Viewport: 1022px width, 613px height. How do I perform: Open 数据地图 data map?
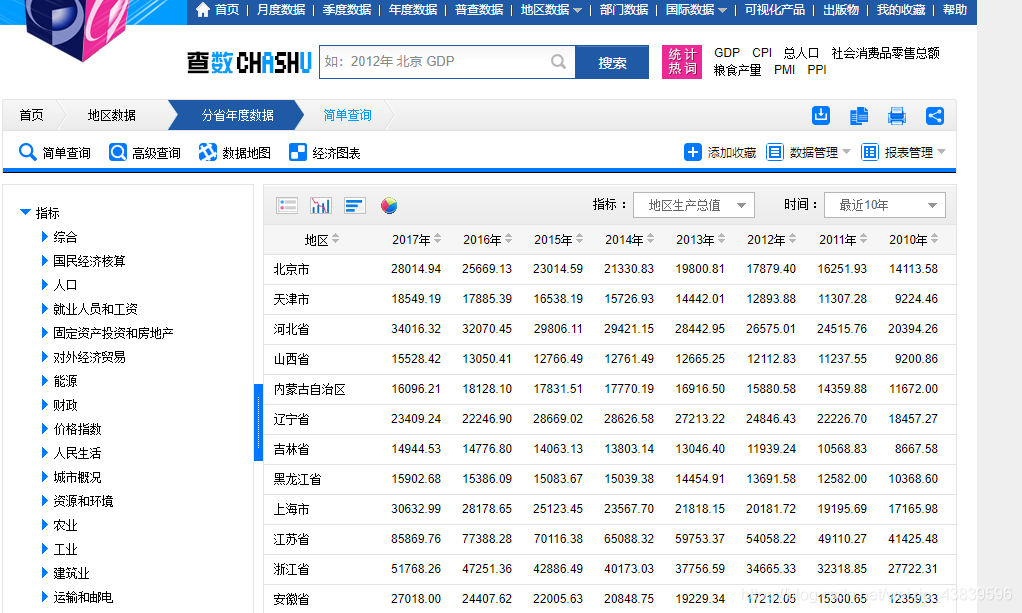click(235, 153)
